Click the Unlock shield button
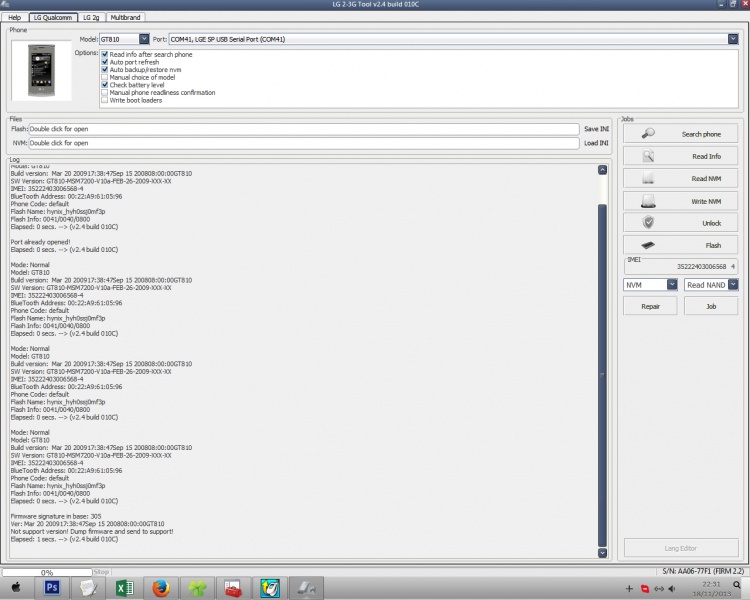Viewport: 750px width, 600px height. coord(680,223)
